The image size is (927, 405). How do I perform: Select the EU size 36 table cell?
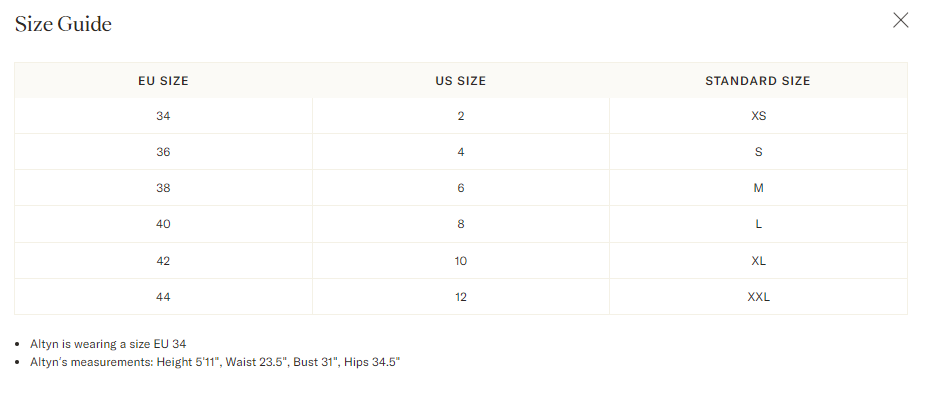click(163, 152)
